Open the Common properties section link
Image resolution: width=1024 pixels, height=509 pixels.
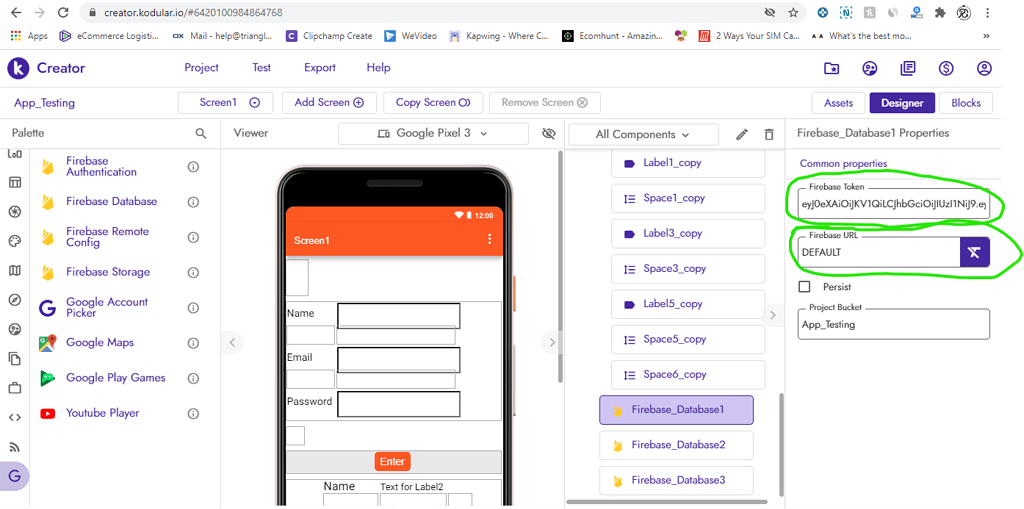[x=843, y=163]
